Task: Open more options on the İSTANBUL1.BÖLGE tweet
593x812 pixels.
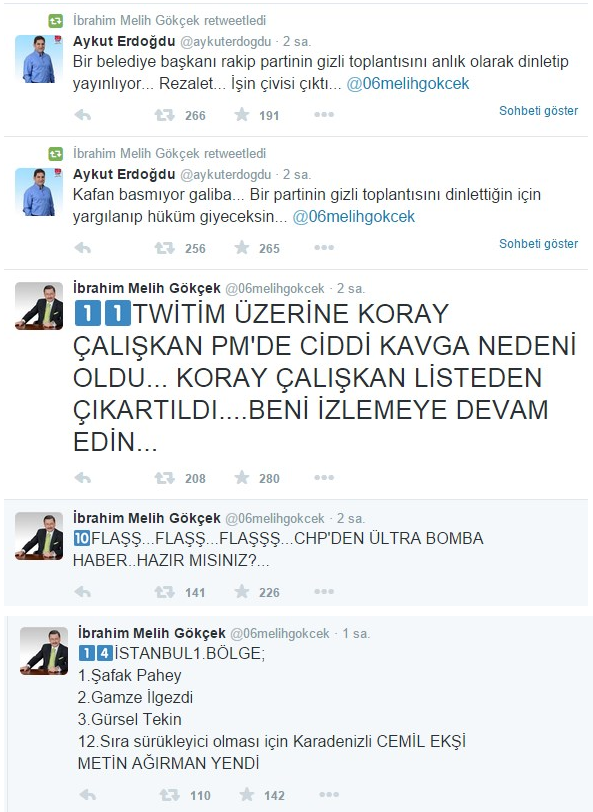Action: (329, 794)
